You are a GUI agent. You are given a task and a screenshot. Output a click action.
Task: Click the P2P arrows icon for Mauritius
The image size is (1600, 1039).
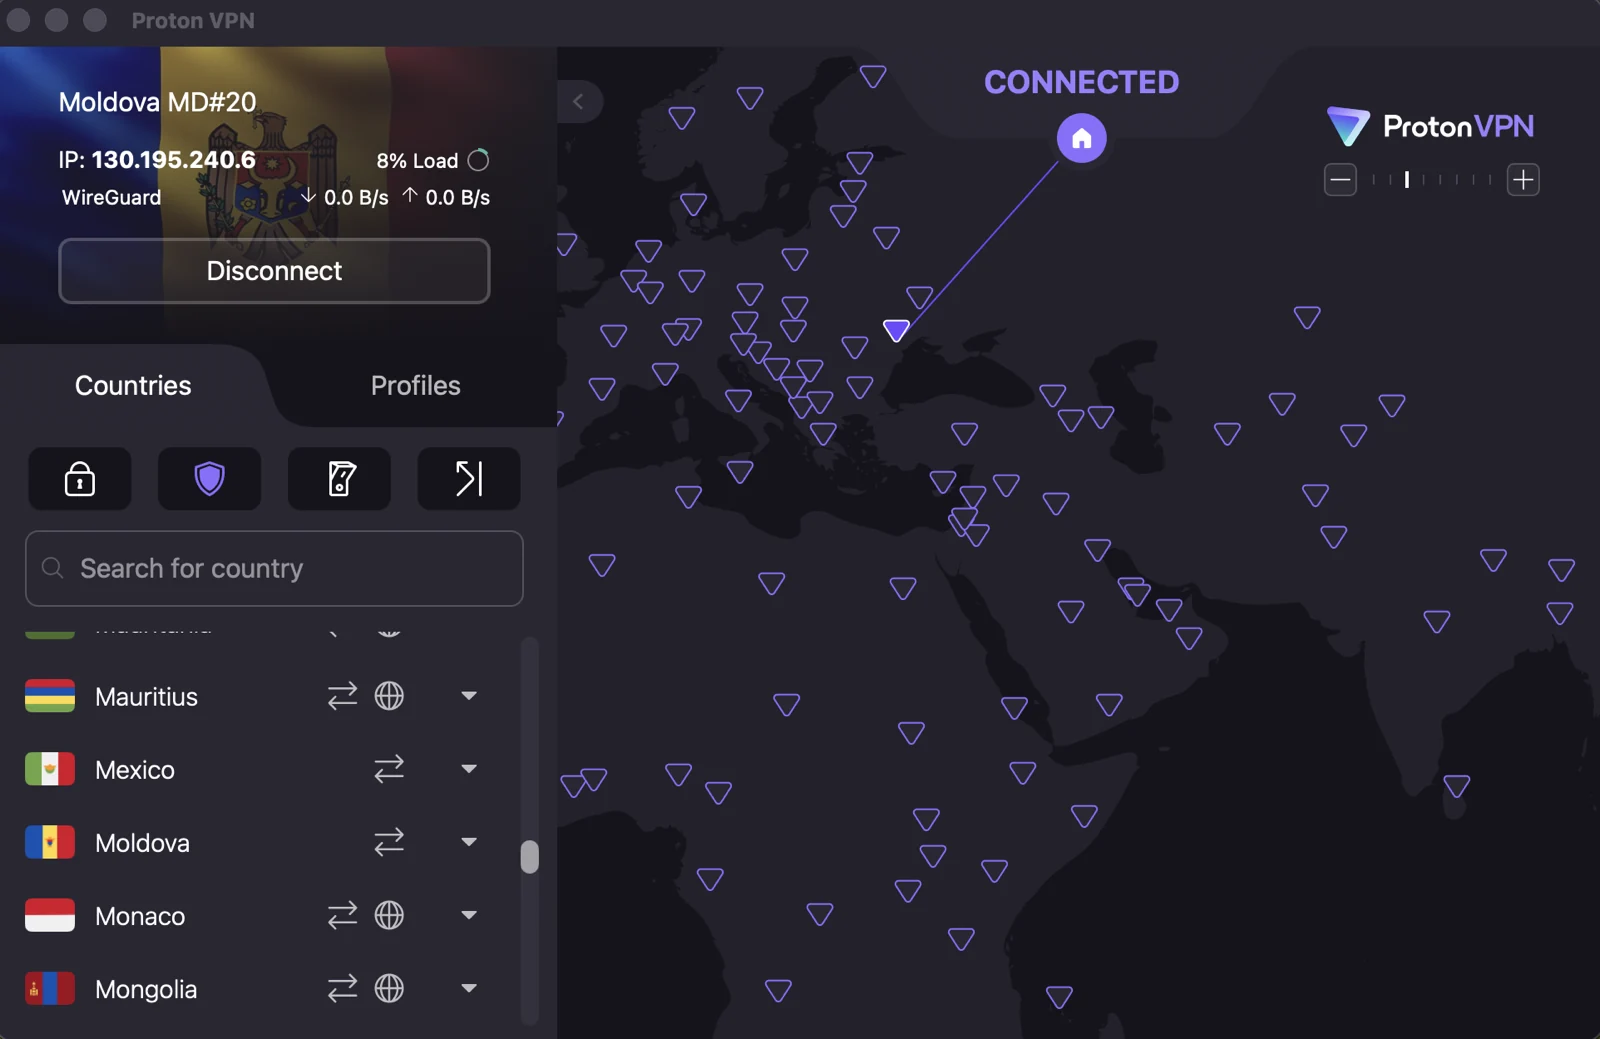click(342, 696)
